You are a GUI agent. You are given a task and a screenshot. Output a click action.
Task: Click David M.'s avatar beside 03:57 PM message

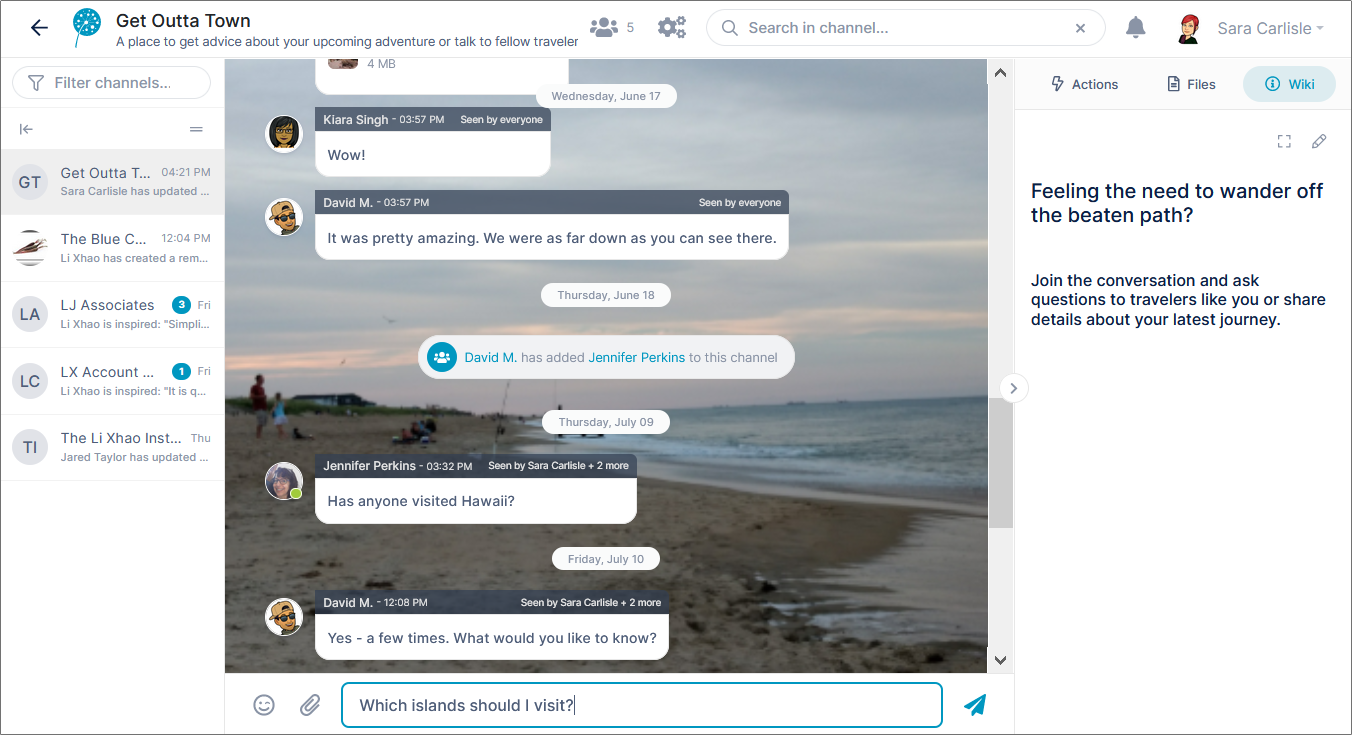pyautogui.click(x=284, y=217)
